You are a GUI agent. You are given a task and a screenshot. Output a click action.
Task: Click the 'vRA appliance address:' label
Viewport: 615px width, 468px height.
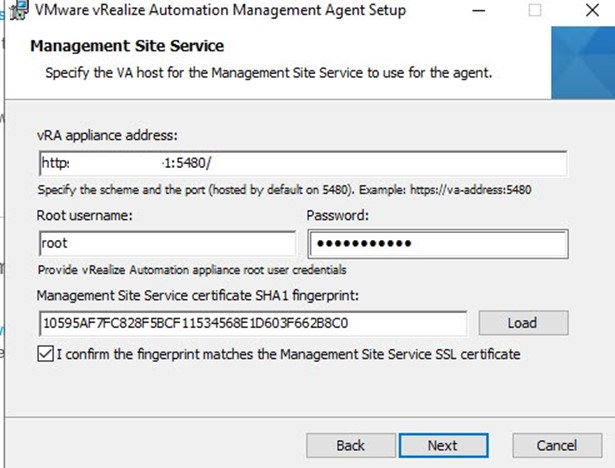(107, 135)
